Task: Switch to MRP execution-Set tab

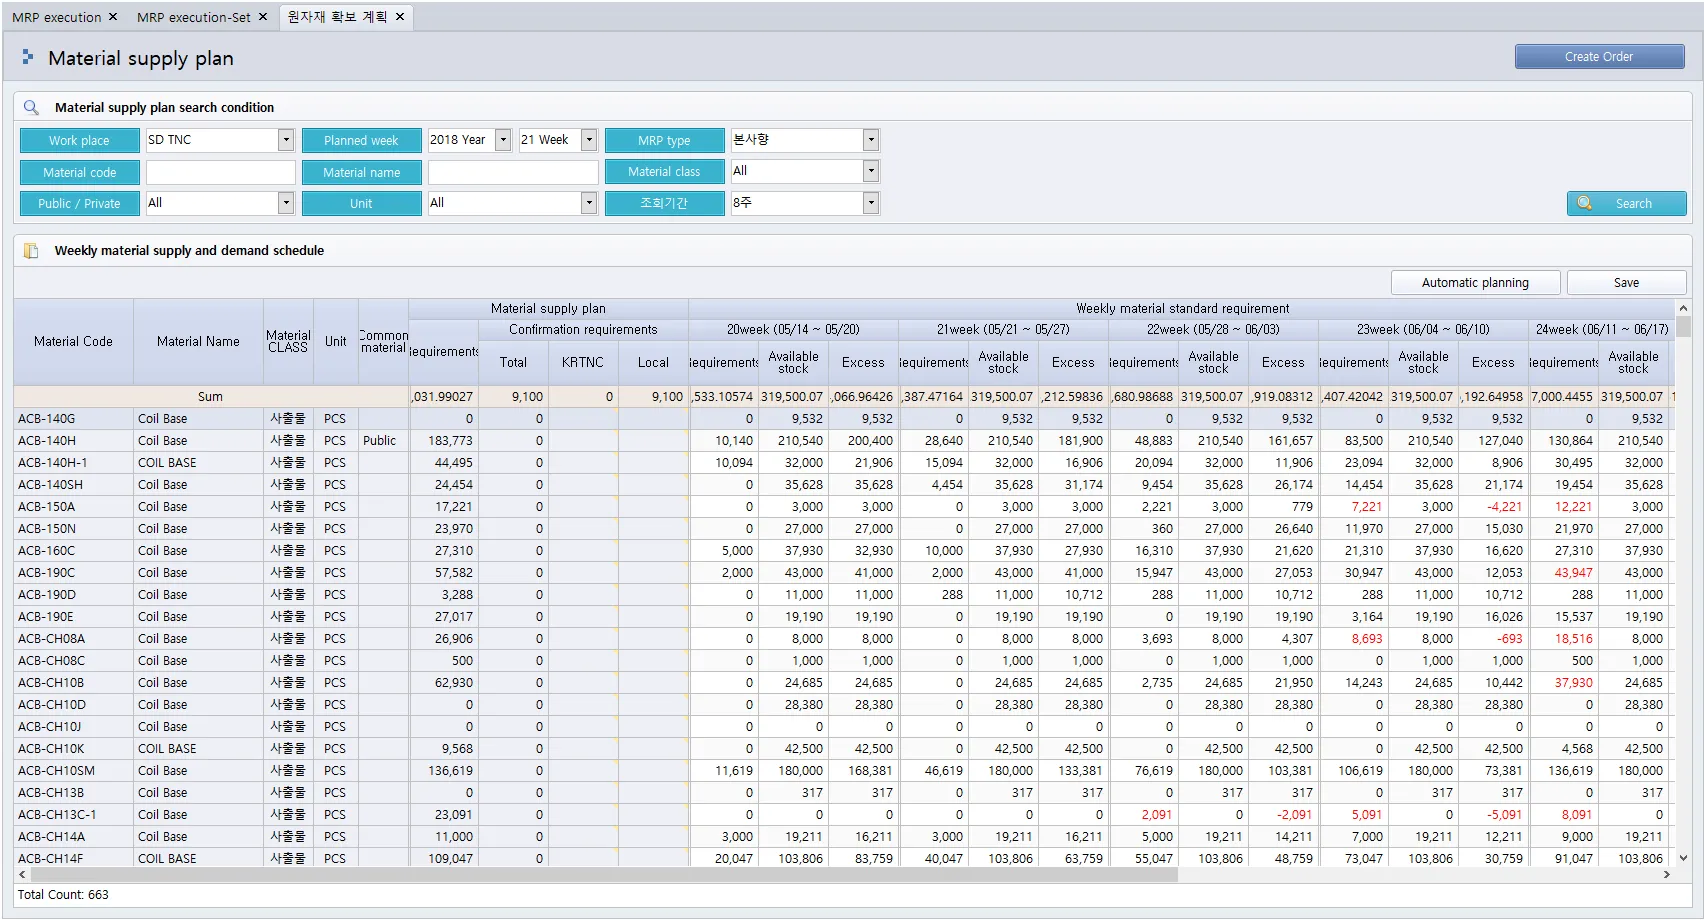Action: 194,17
